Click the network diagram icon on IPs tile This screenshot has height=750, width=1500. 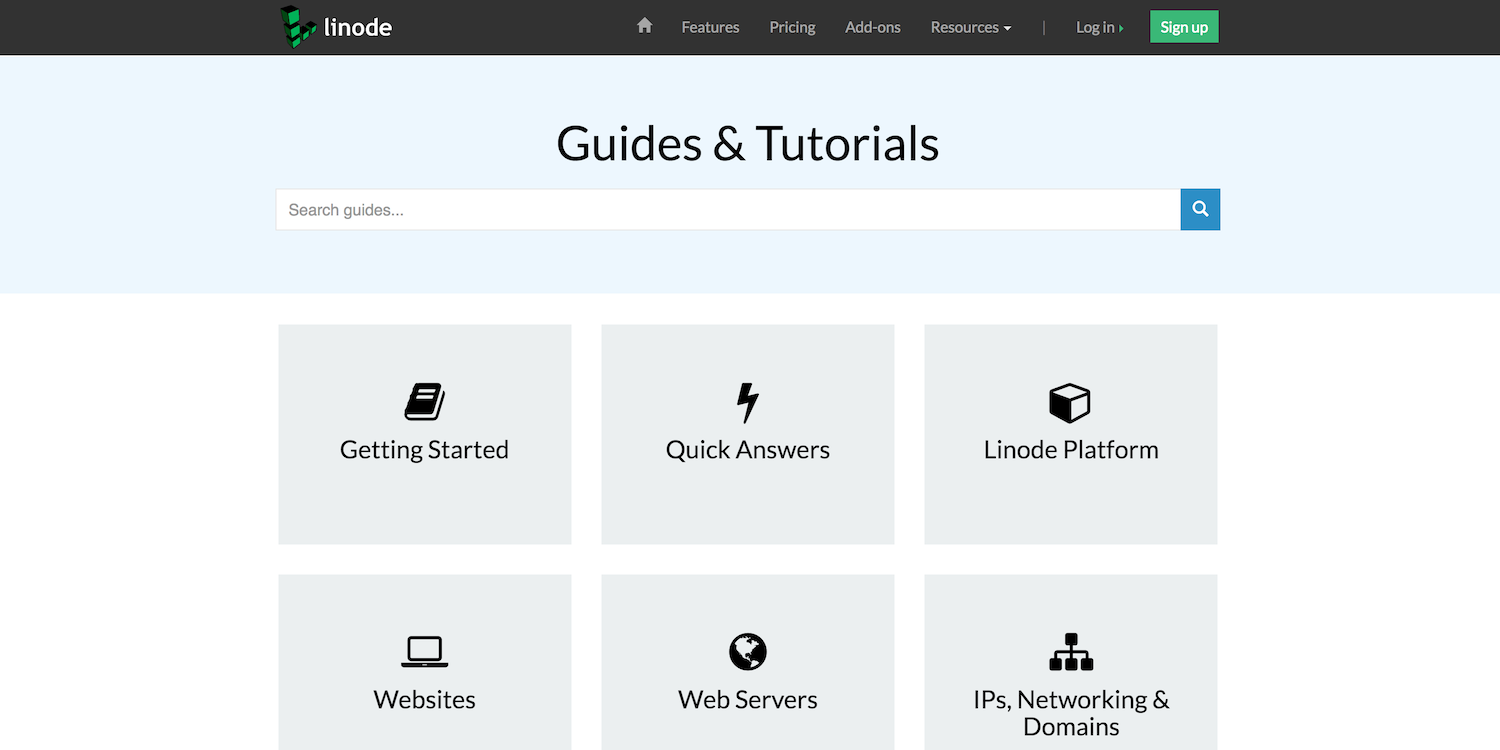tap(1070, 651)
